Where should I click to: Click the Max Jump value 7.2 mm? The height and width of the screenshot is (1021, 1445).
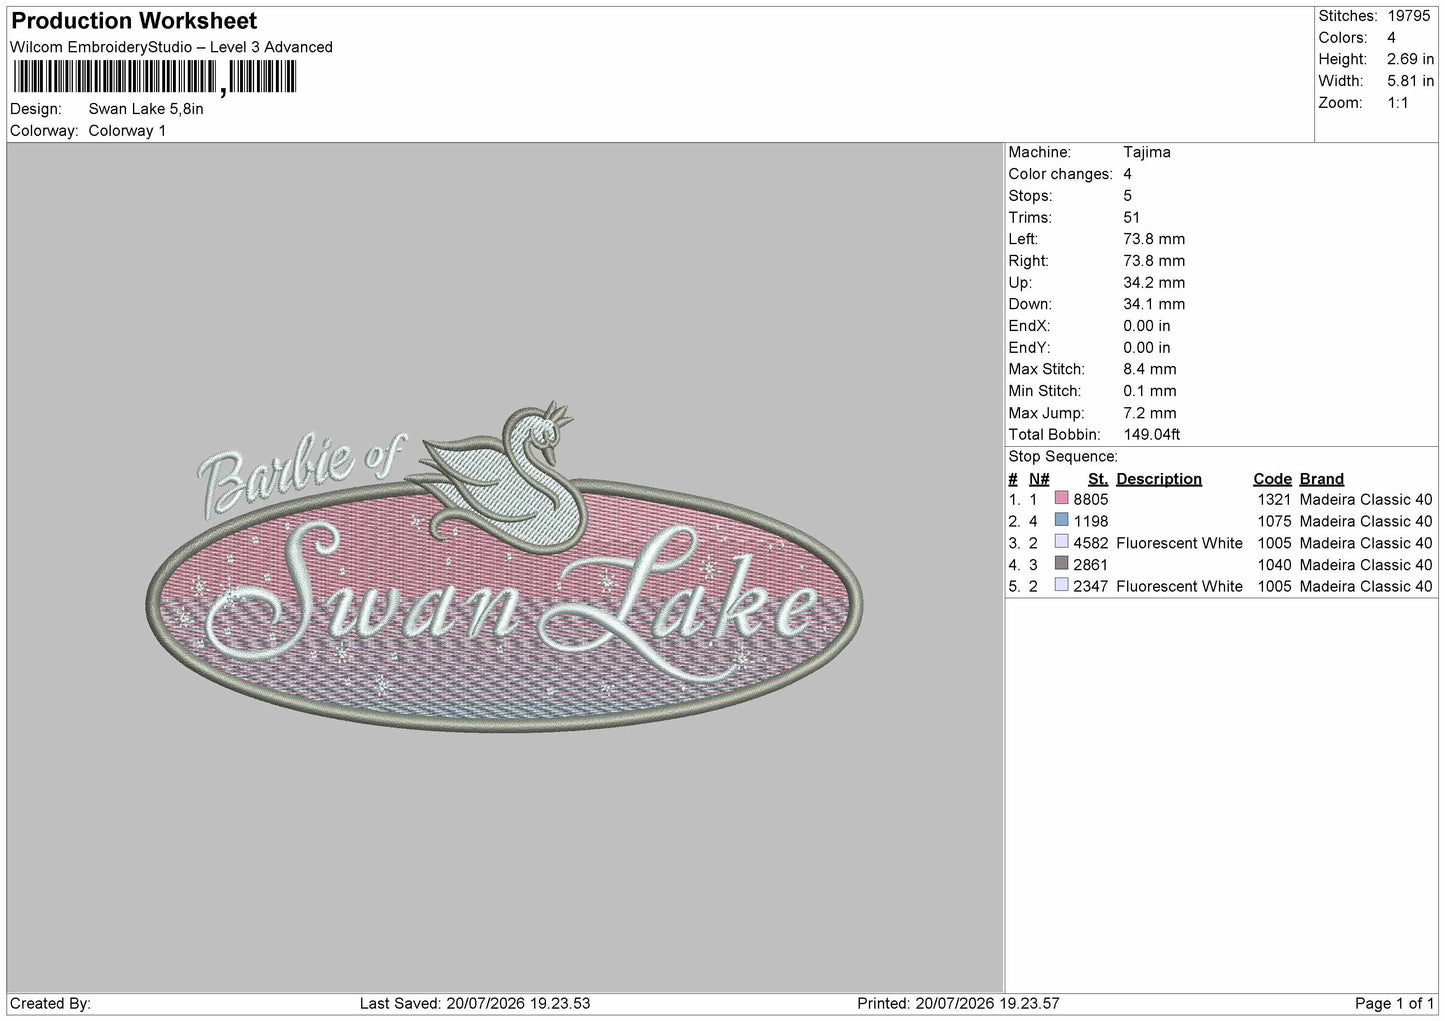[x=1150, y=413]
